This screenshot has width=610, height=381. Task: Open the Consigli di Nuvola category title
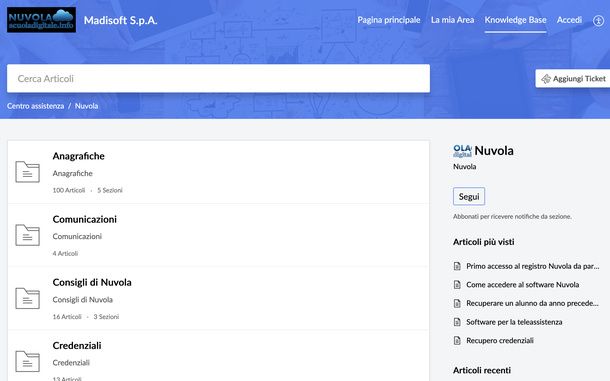pyautogui.click(x=92, y=283)
